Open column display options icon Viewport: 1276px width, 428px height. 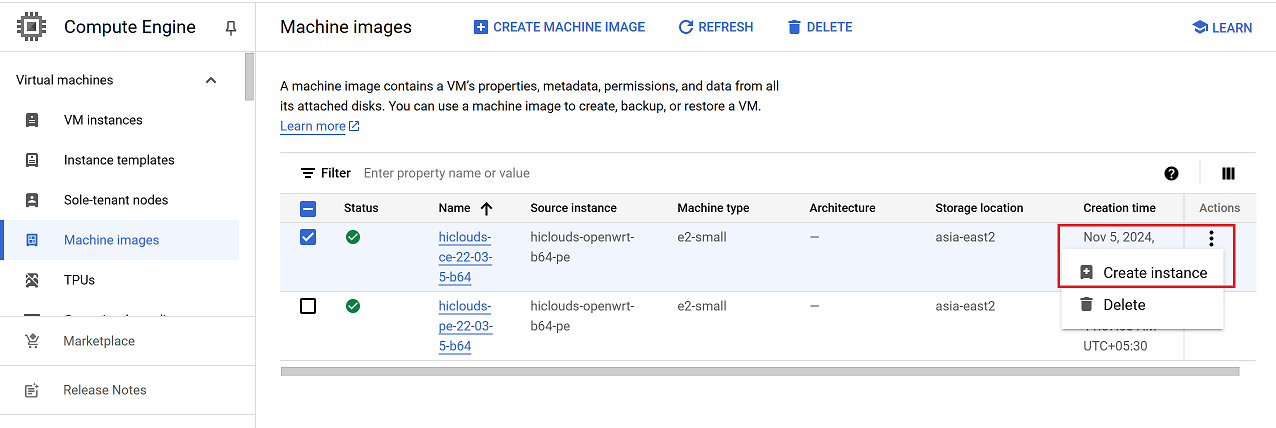pos(1228,173)
